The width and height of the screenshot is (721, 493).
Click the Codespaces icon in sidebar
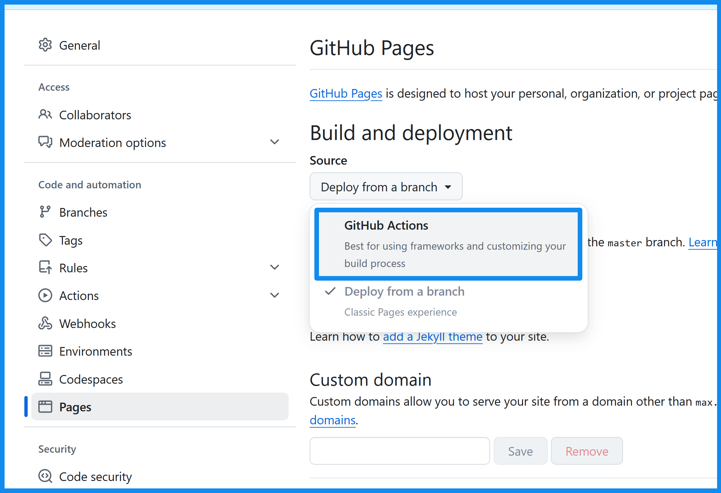click(45, 379)
